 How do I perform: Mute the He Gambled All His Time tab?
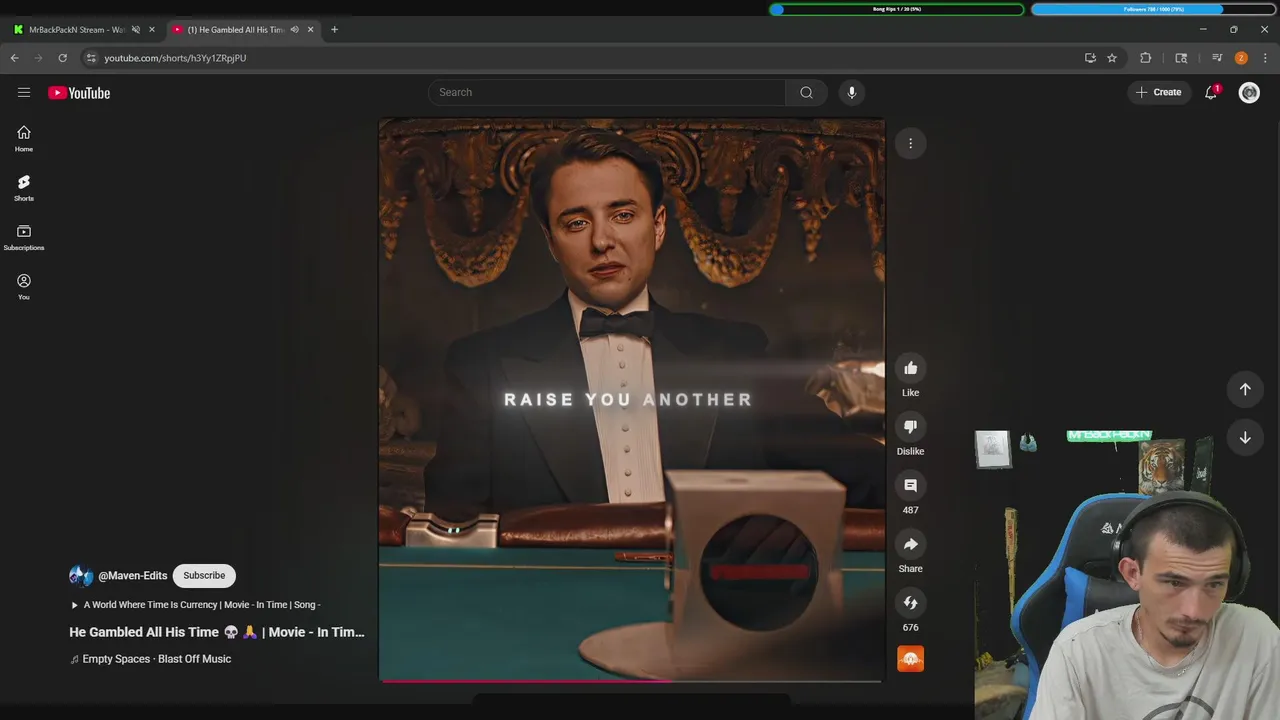coord(294,29)
